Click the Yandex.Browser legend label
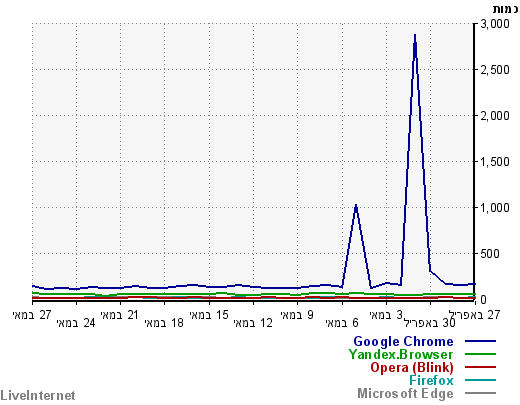This screenshot has height=405, width=520. (401, 354)
